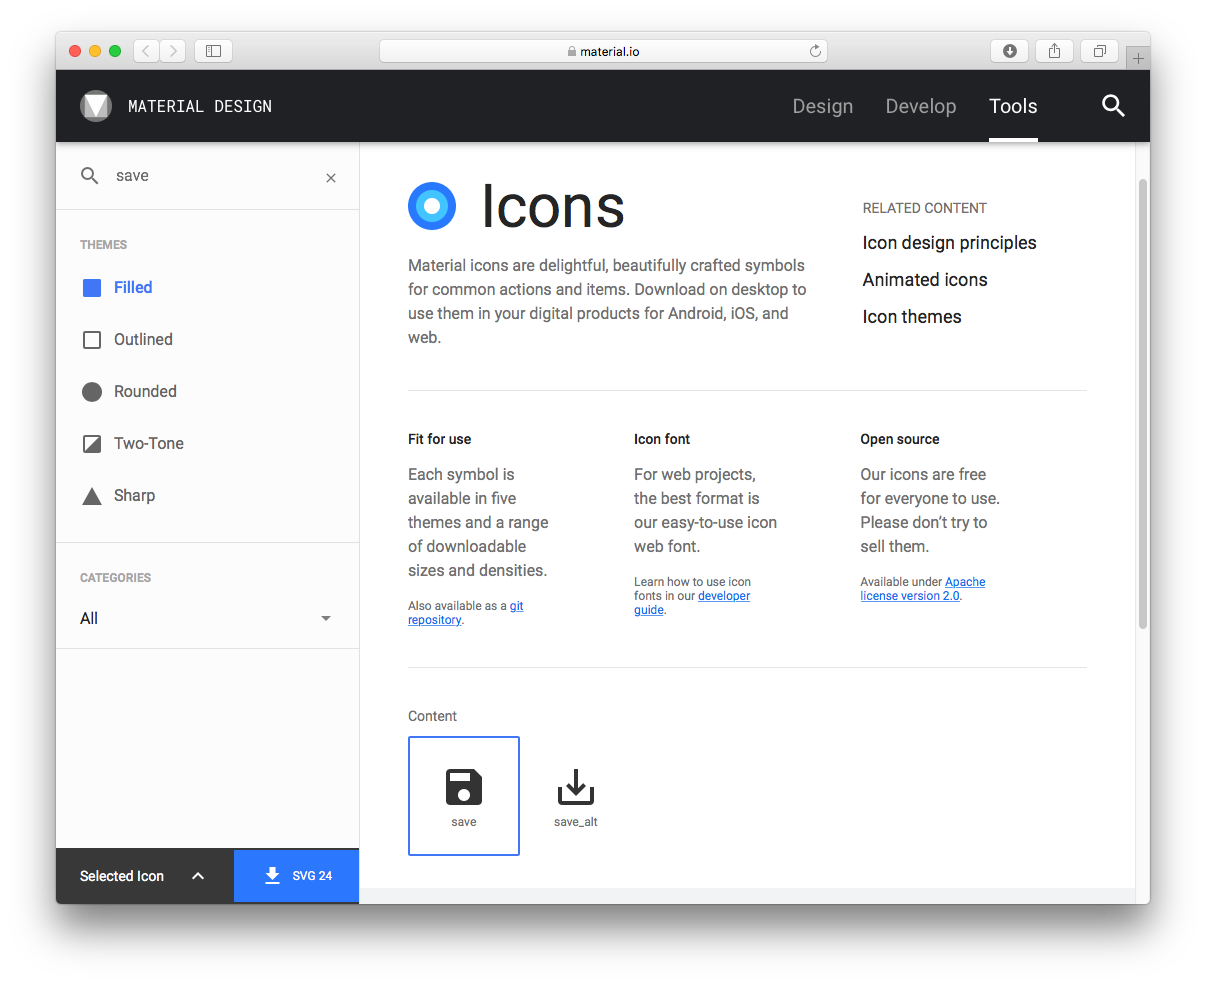Select the save_alt download icon
Viewport: 1206px width, 984px height.
coord(576,796)
